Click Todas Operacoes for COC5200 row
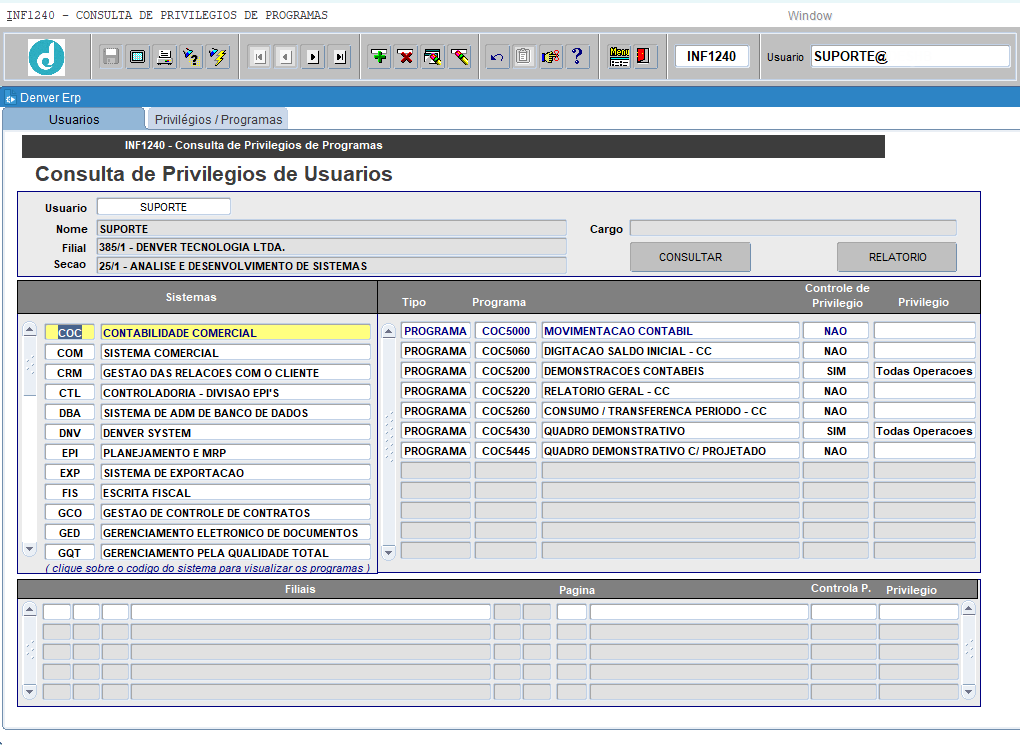 [x=924, y=371]
